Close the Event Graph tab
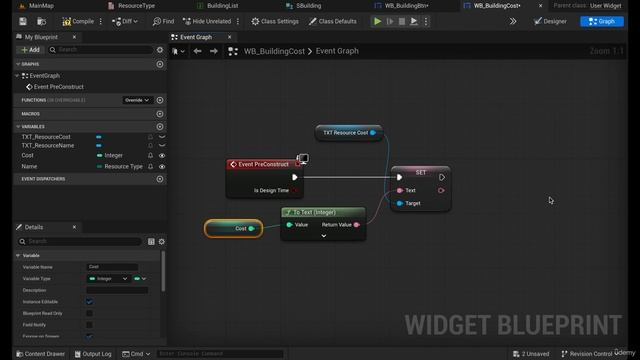 (229, 37)
